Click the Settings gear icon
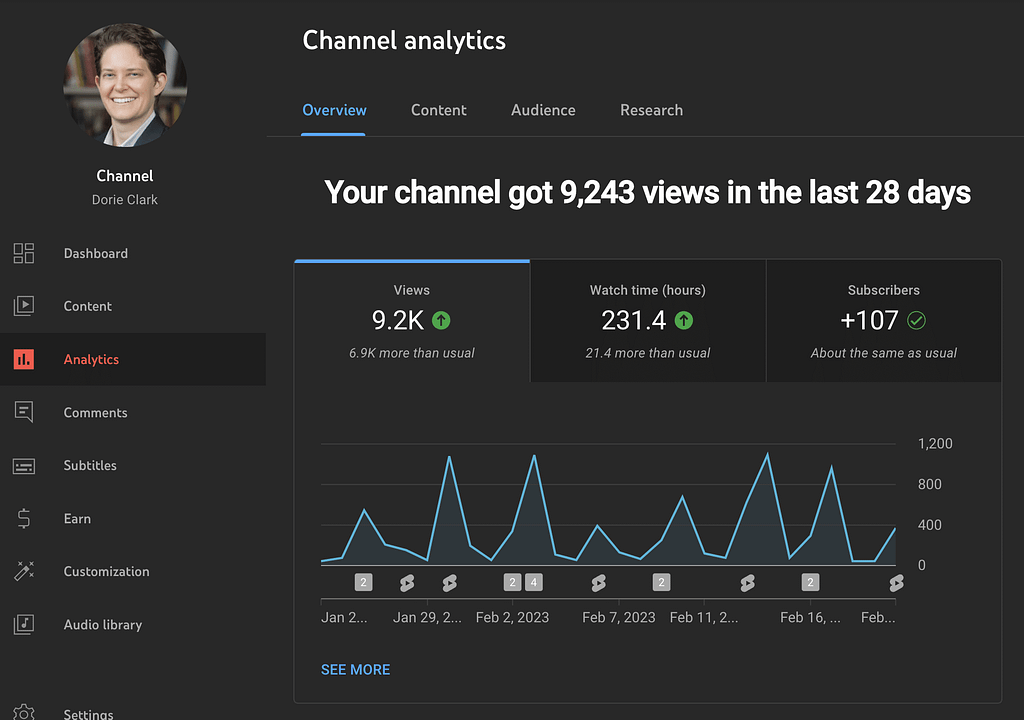This screenshot has width=1024, height=720. 24,713
